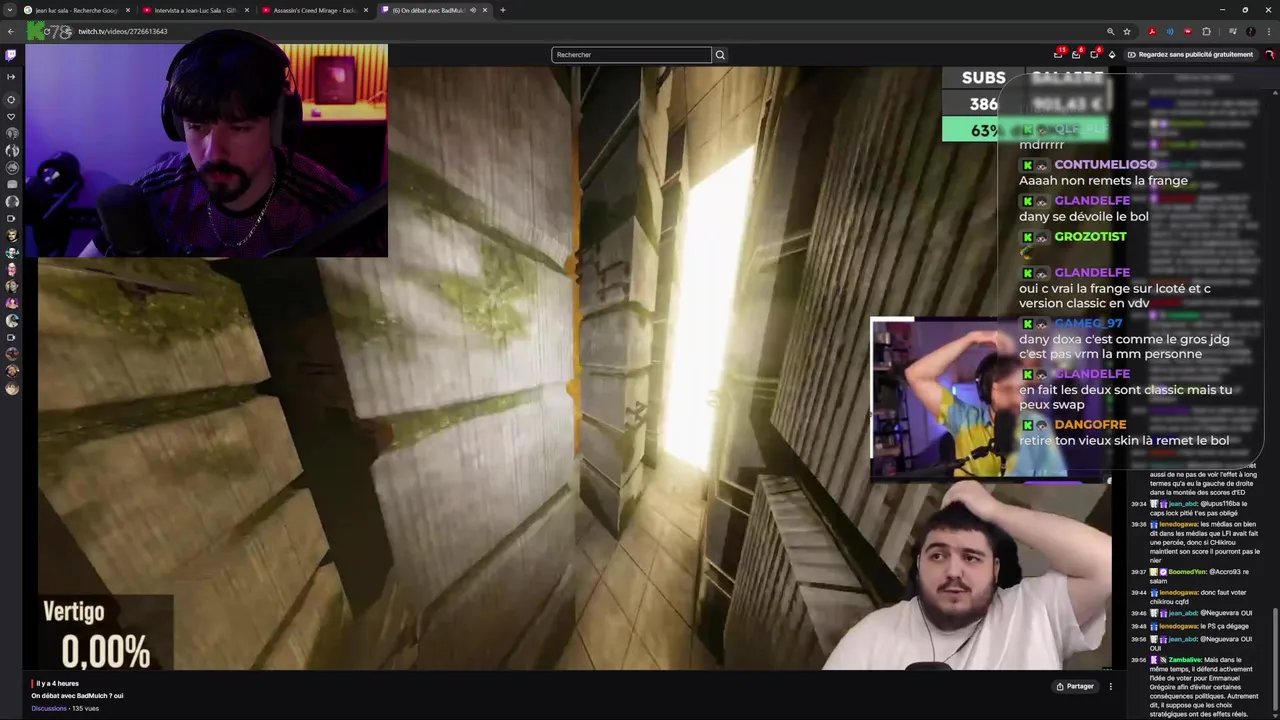Open the media control icon in toolbar
The height and width of the screenshot is (720, 1280).
(x=1232, y=31)
